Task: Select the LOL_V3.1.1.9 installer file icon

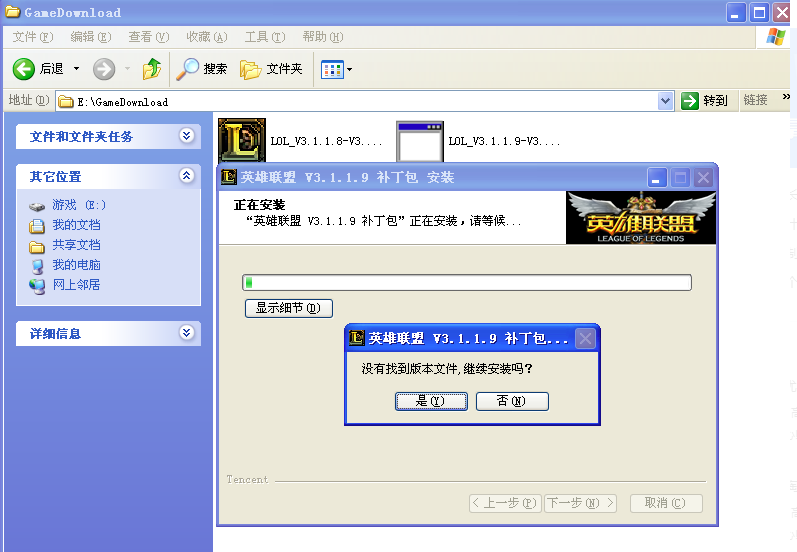Action: (x=419, y=141)
